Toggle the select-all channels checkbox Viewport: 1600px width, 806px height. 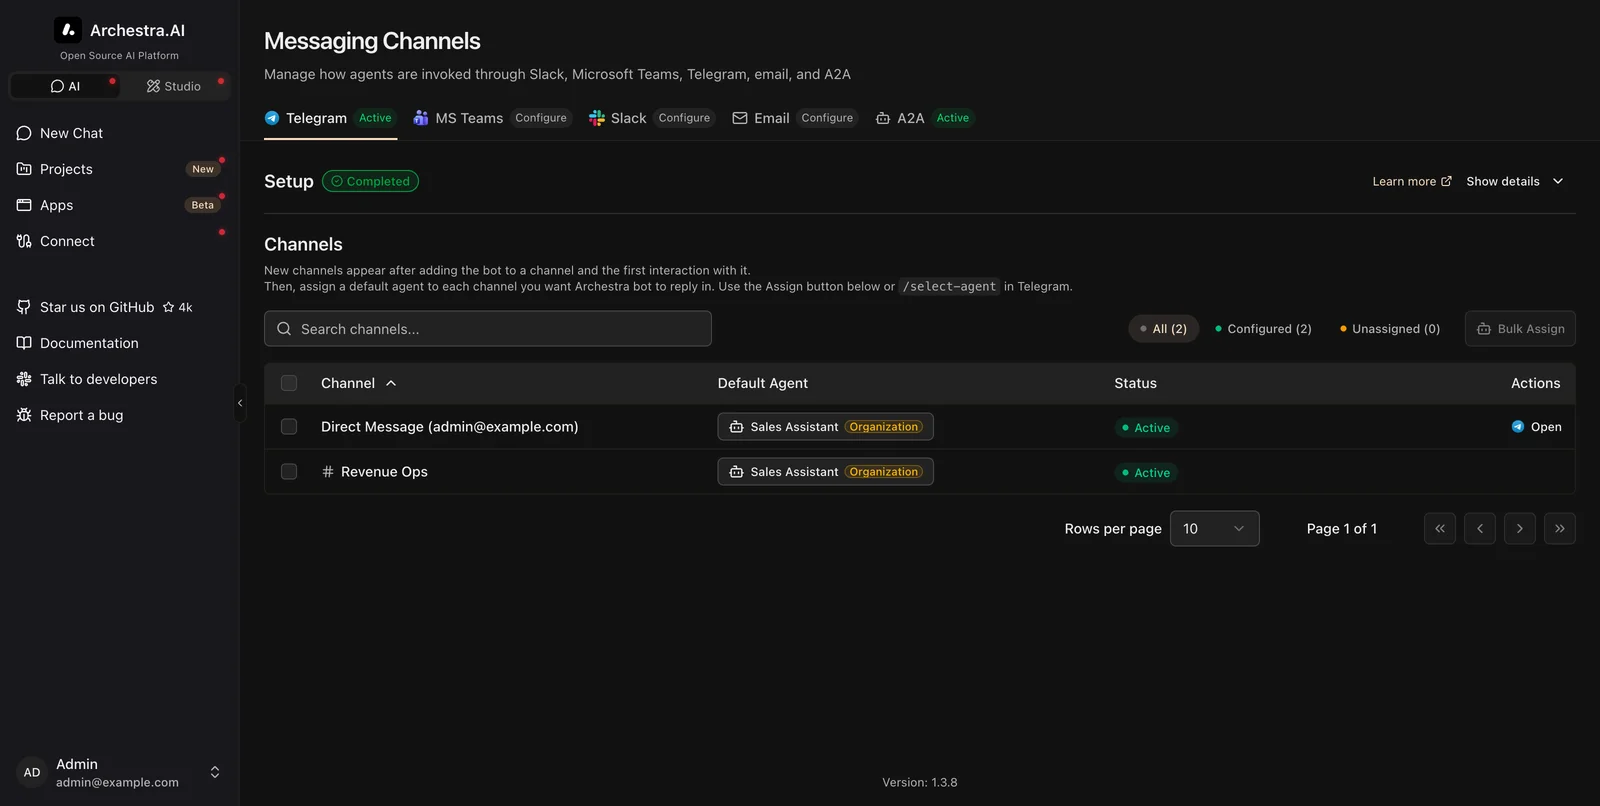coord(289,383)
